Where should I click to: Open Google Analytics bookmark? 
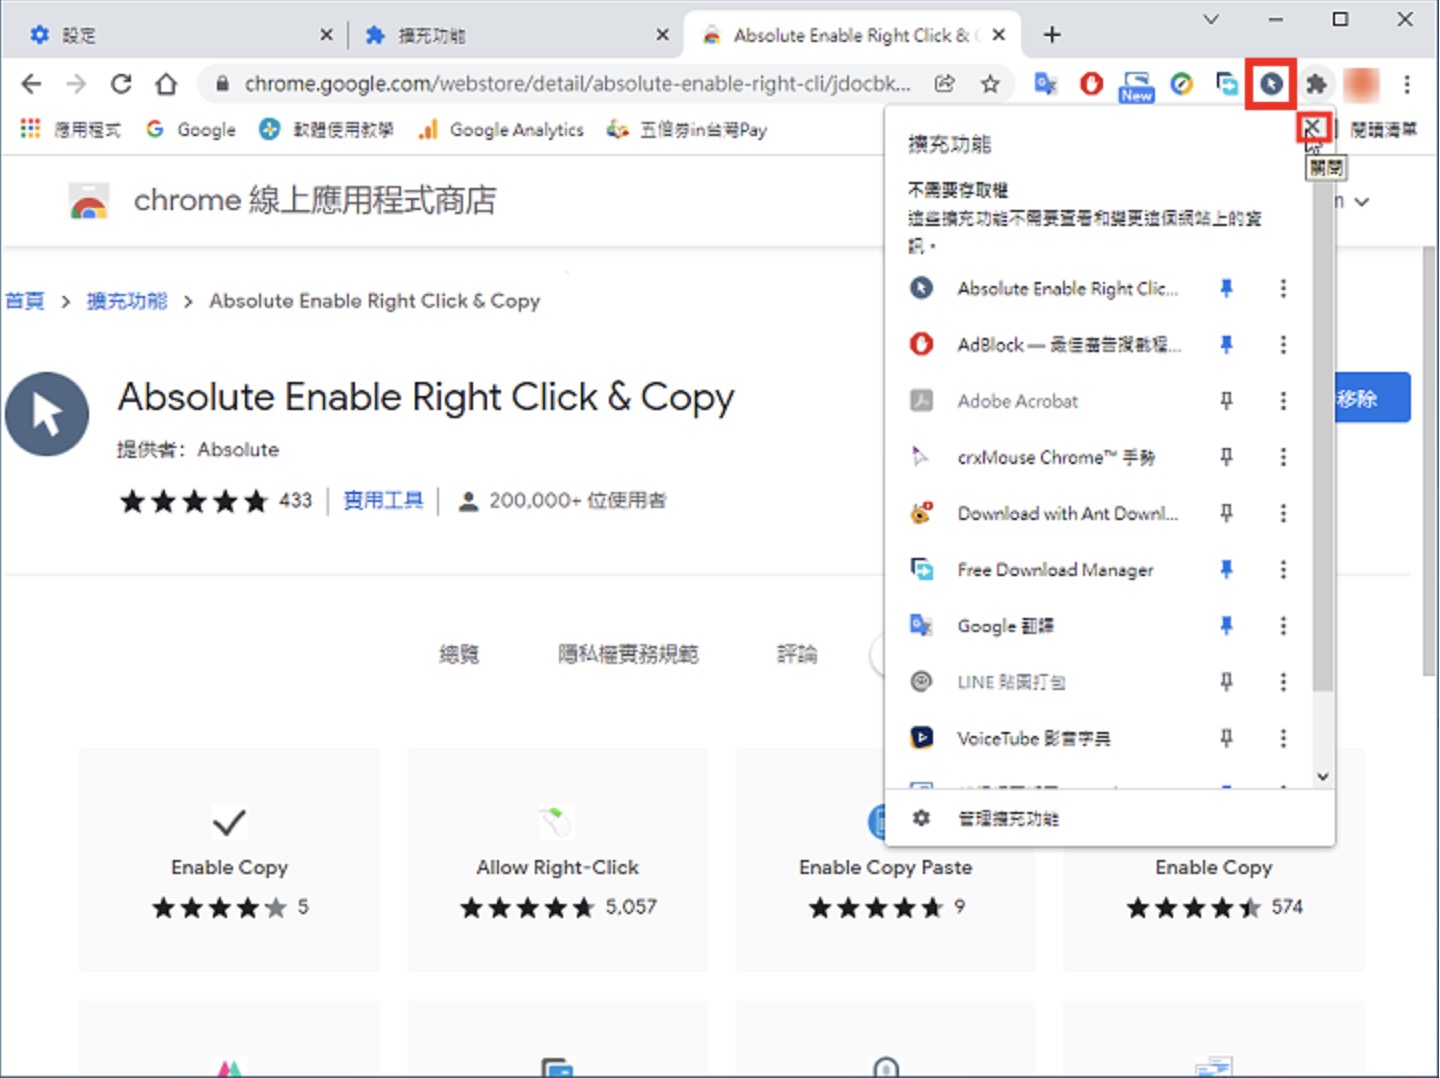click(x=501, y=130)
